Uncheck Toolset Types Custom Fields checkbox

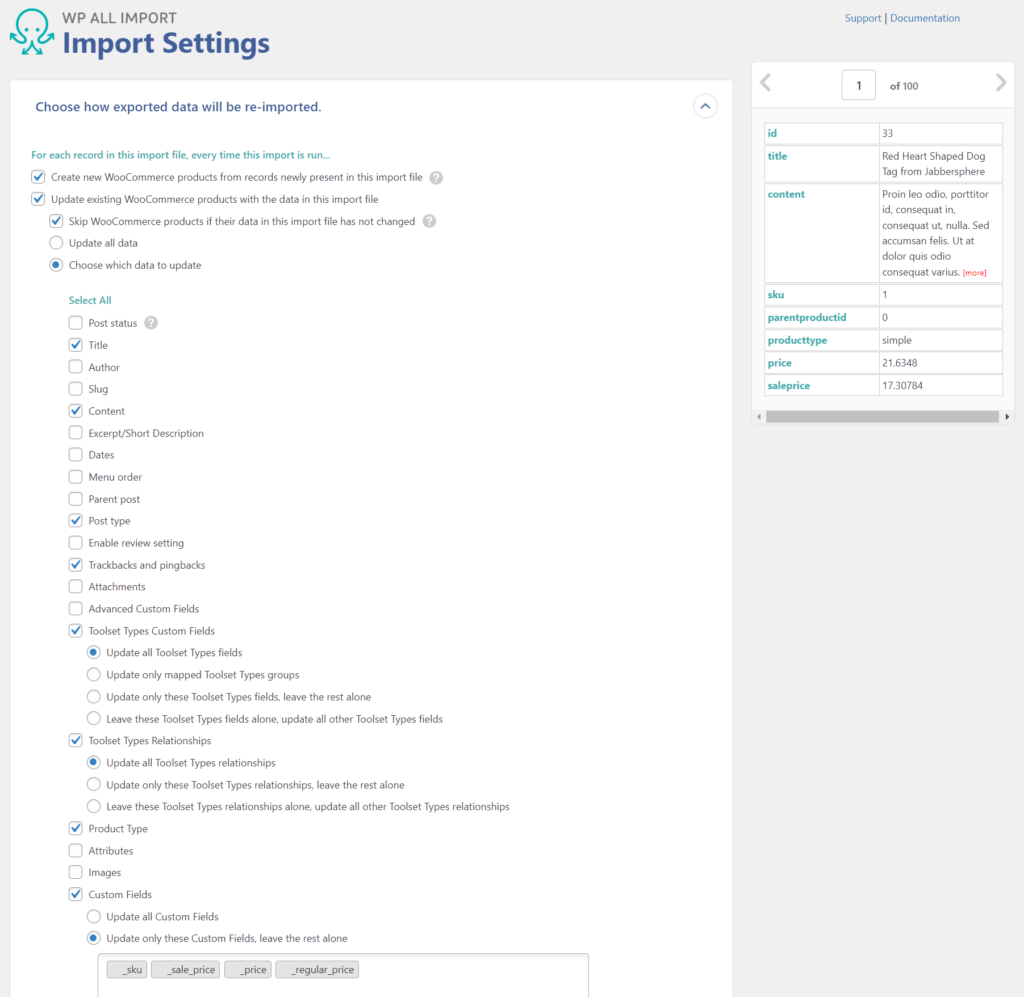click(x=76, y=631)
